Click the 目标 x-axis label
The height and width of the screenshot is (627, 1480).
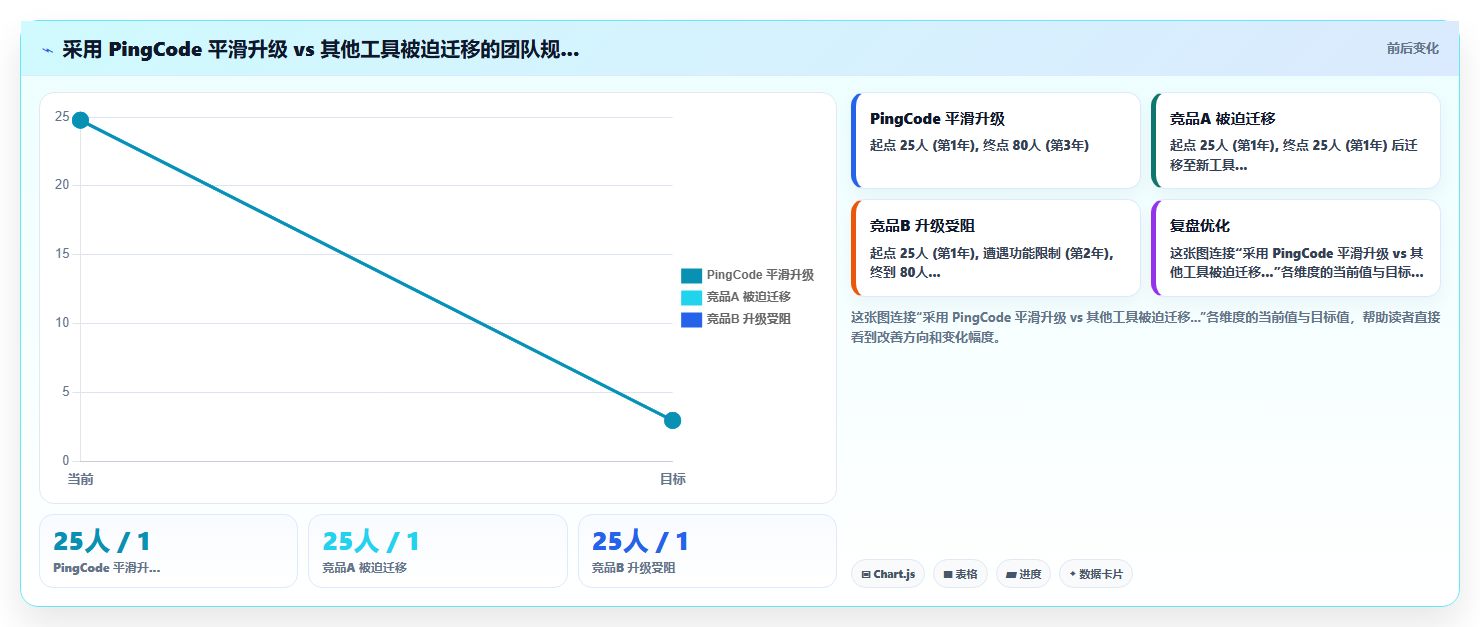[673, 479]
